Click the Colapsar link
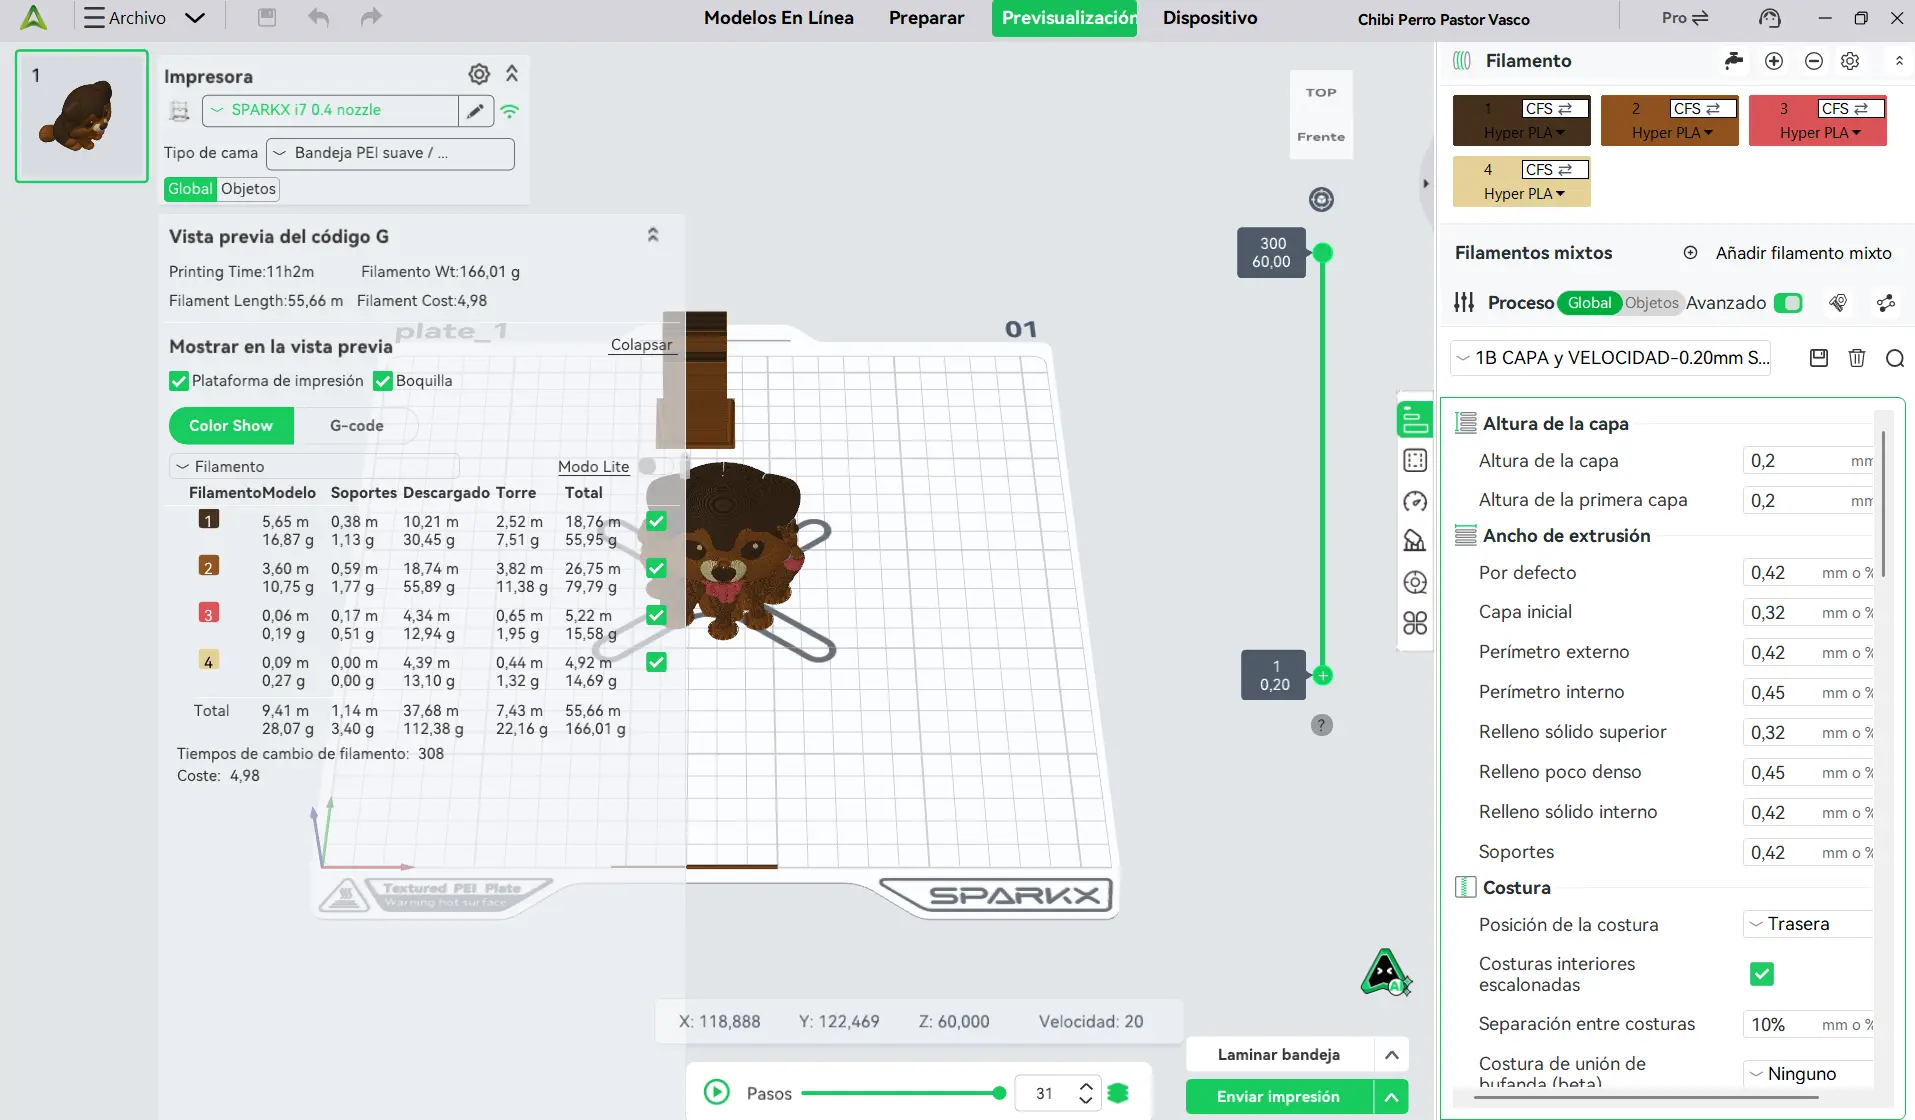This screenshot has width=1915, height=1120. point(641,345)
